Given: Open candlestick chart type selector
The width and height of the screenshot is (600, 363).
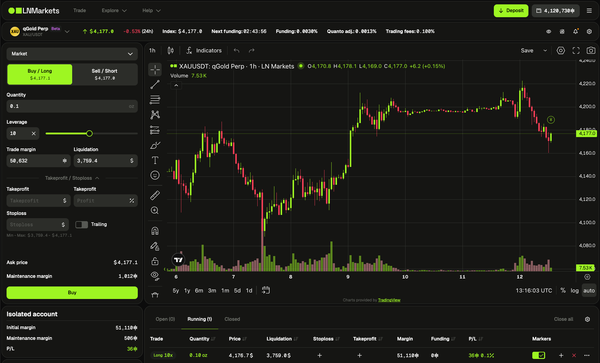Looking at the screenshot, I should 171,50.
